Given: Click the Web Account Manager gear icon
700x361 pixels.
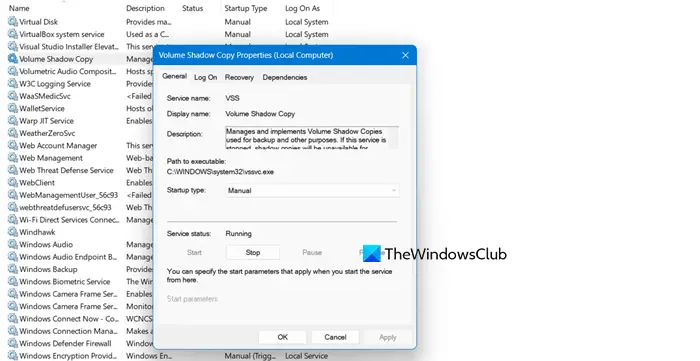Looking at the screenshot, I should 12,145.
